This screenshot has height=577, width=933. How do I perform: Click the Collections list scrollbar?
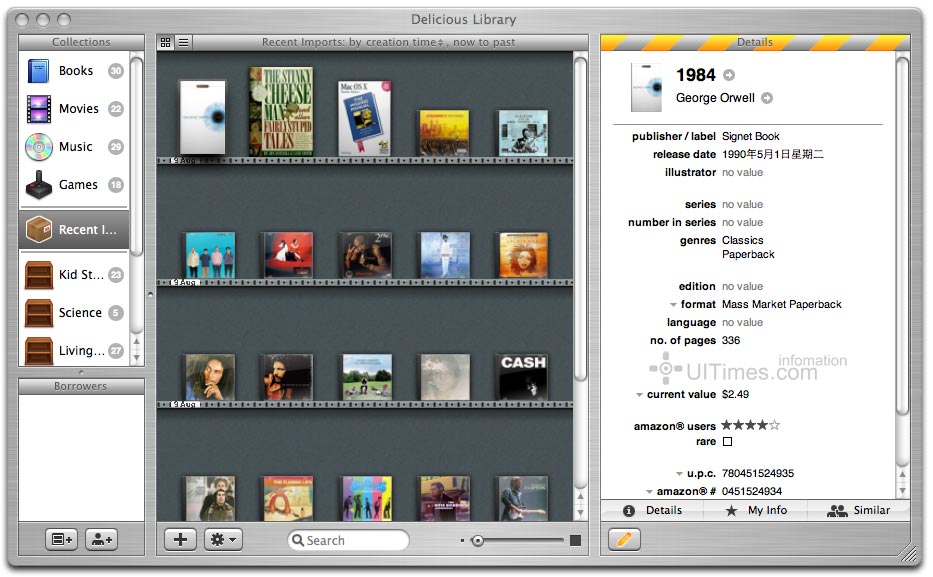tap(136, 155)
